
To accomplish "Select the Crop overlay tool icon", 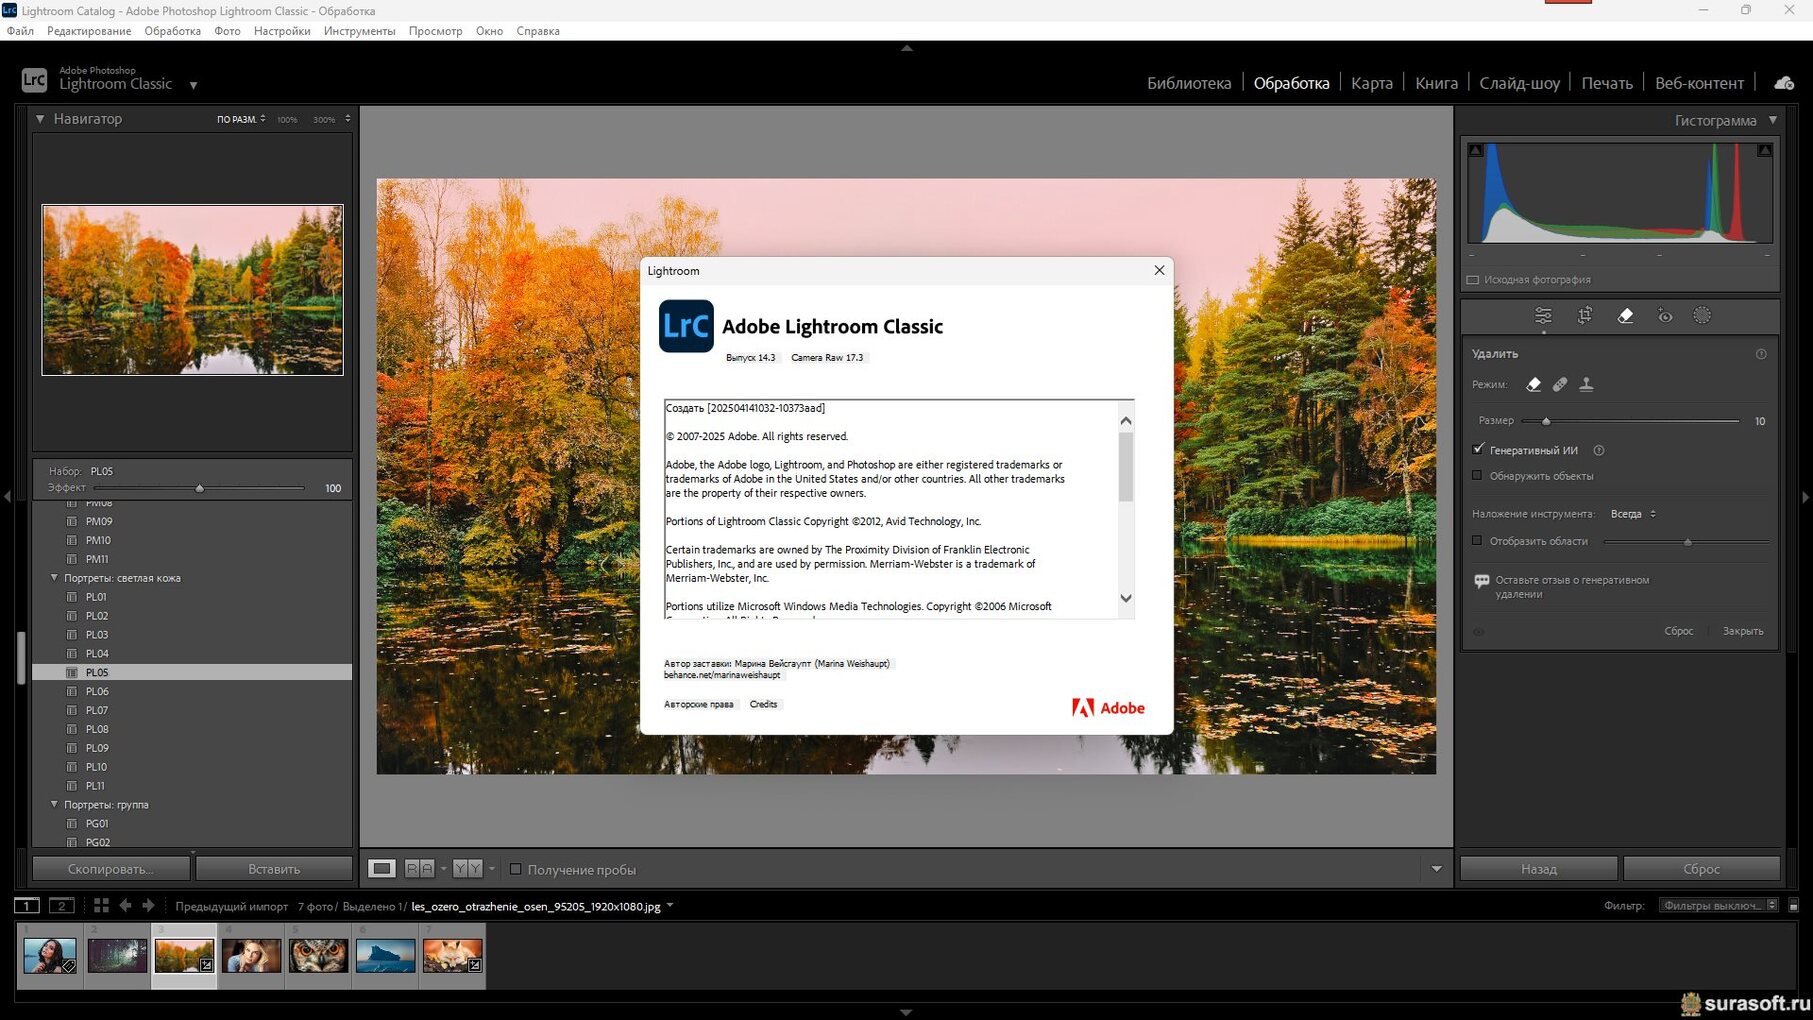I will 1585,316.
